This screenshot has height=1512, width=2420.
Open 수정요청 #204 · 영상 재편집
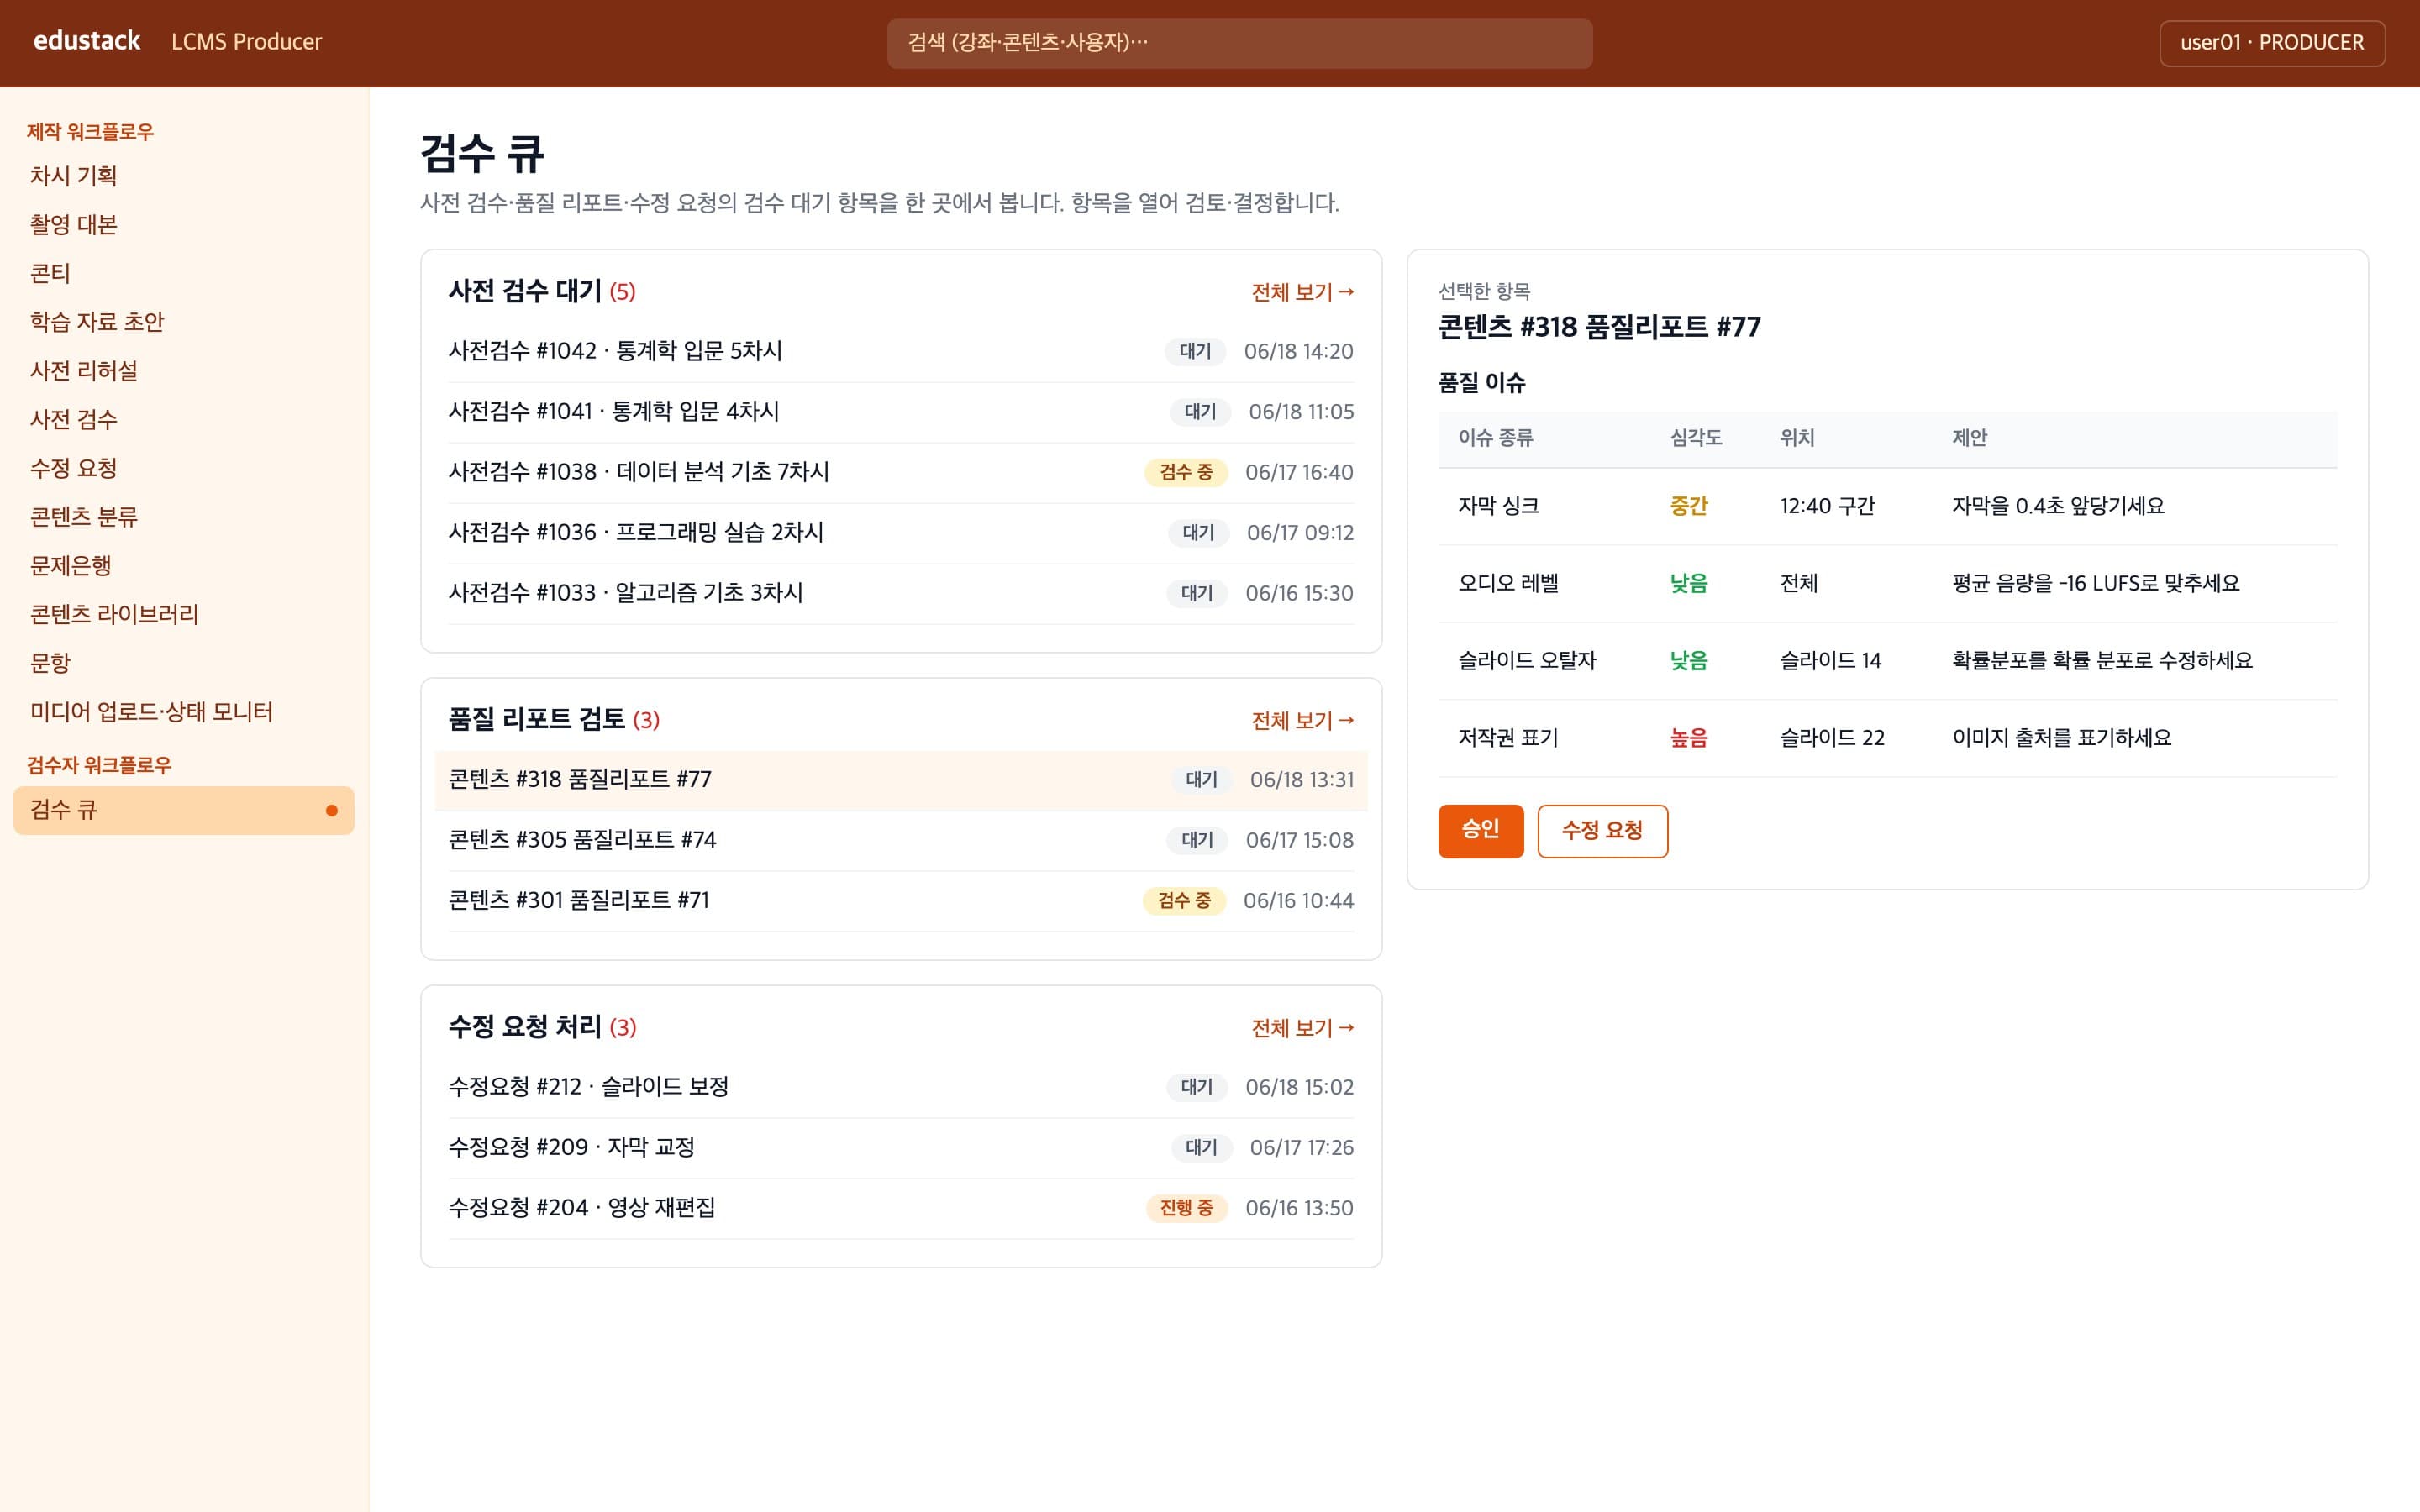pyautogui.click(x=901, y=1208)
